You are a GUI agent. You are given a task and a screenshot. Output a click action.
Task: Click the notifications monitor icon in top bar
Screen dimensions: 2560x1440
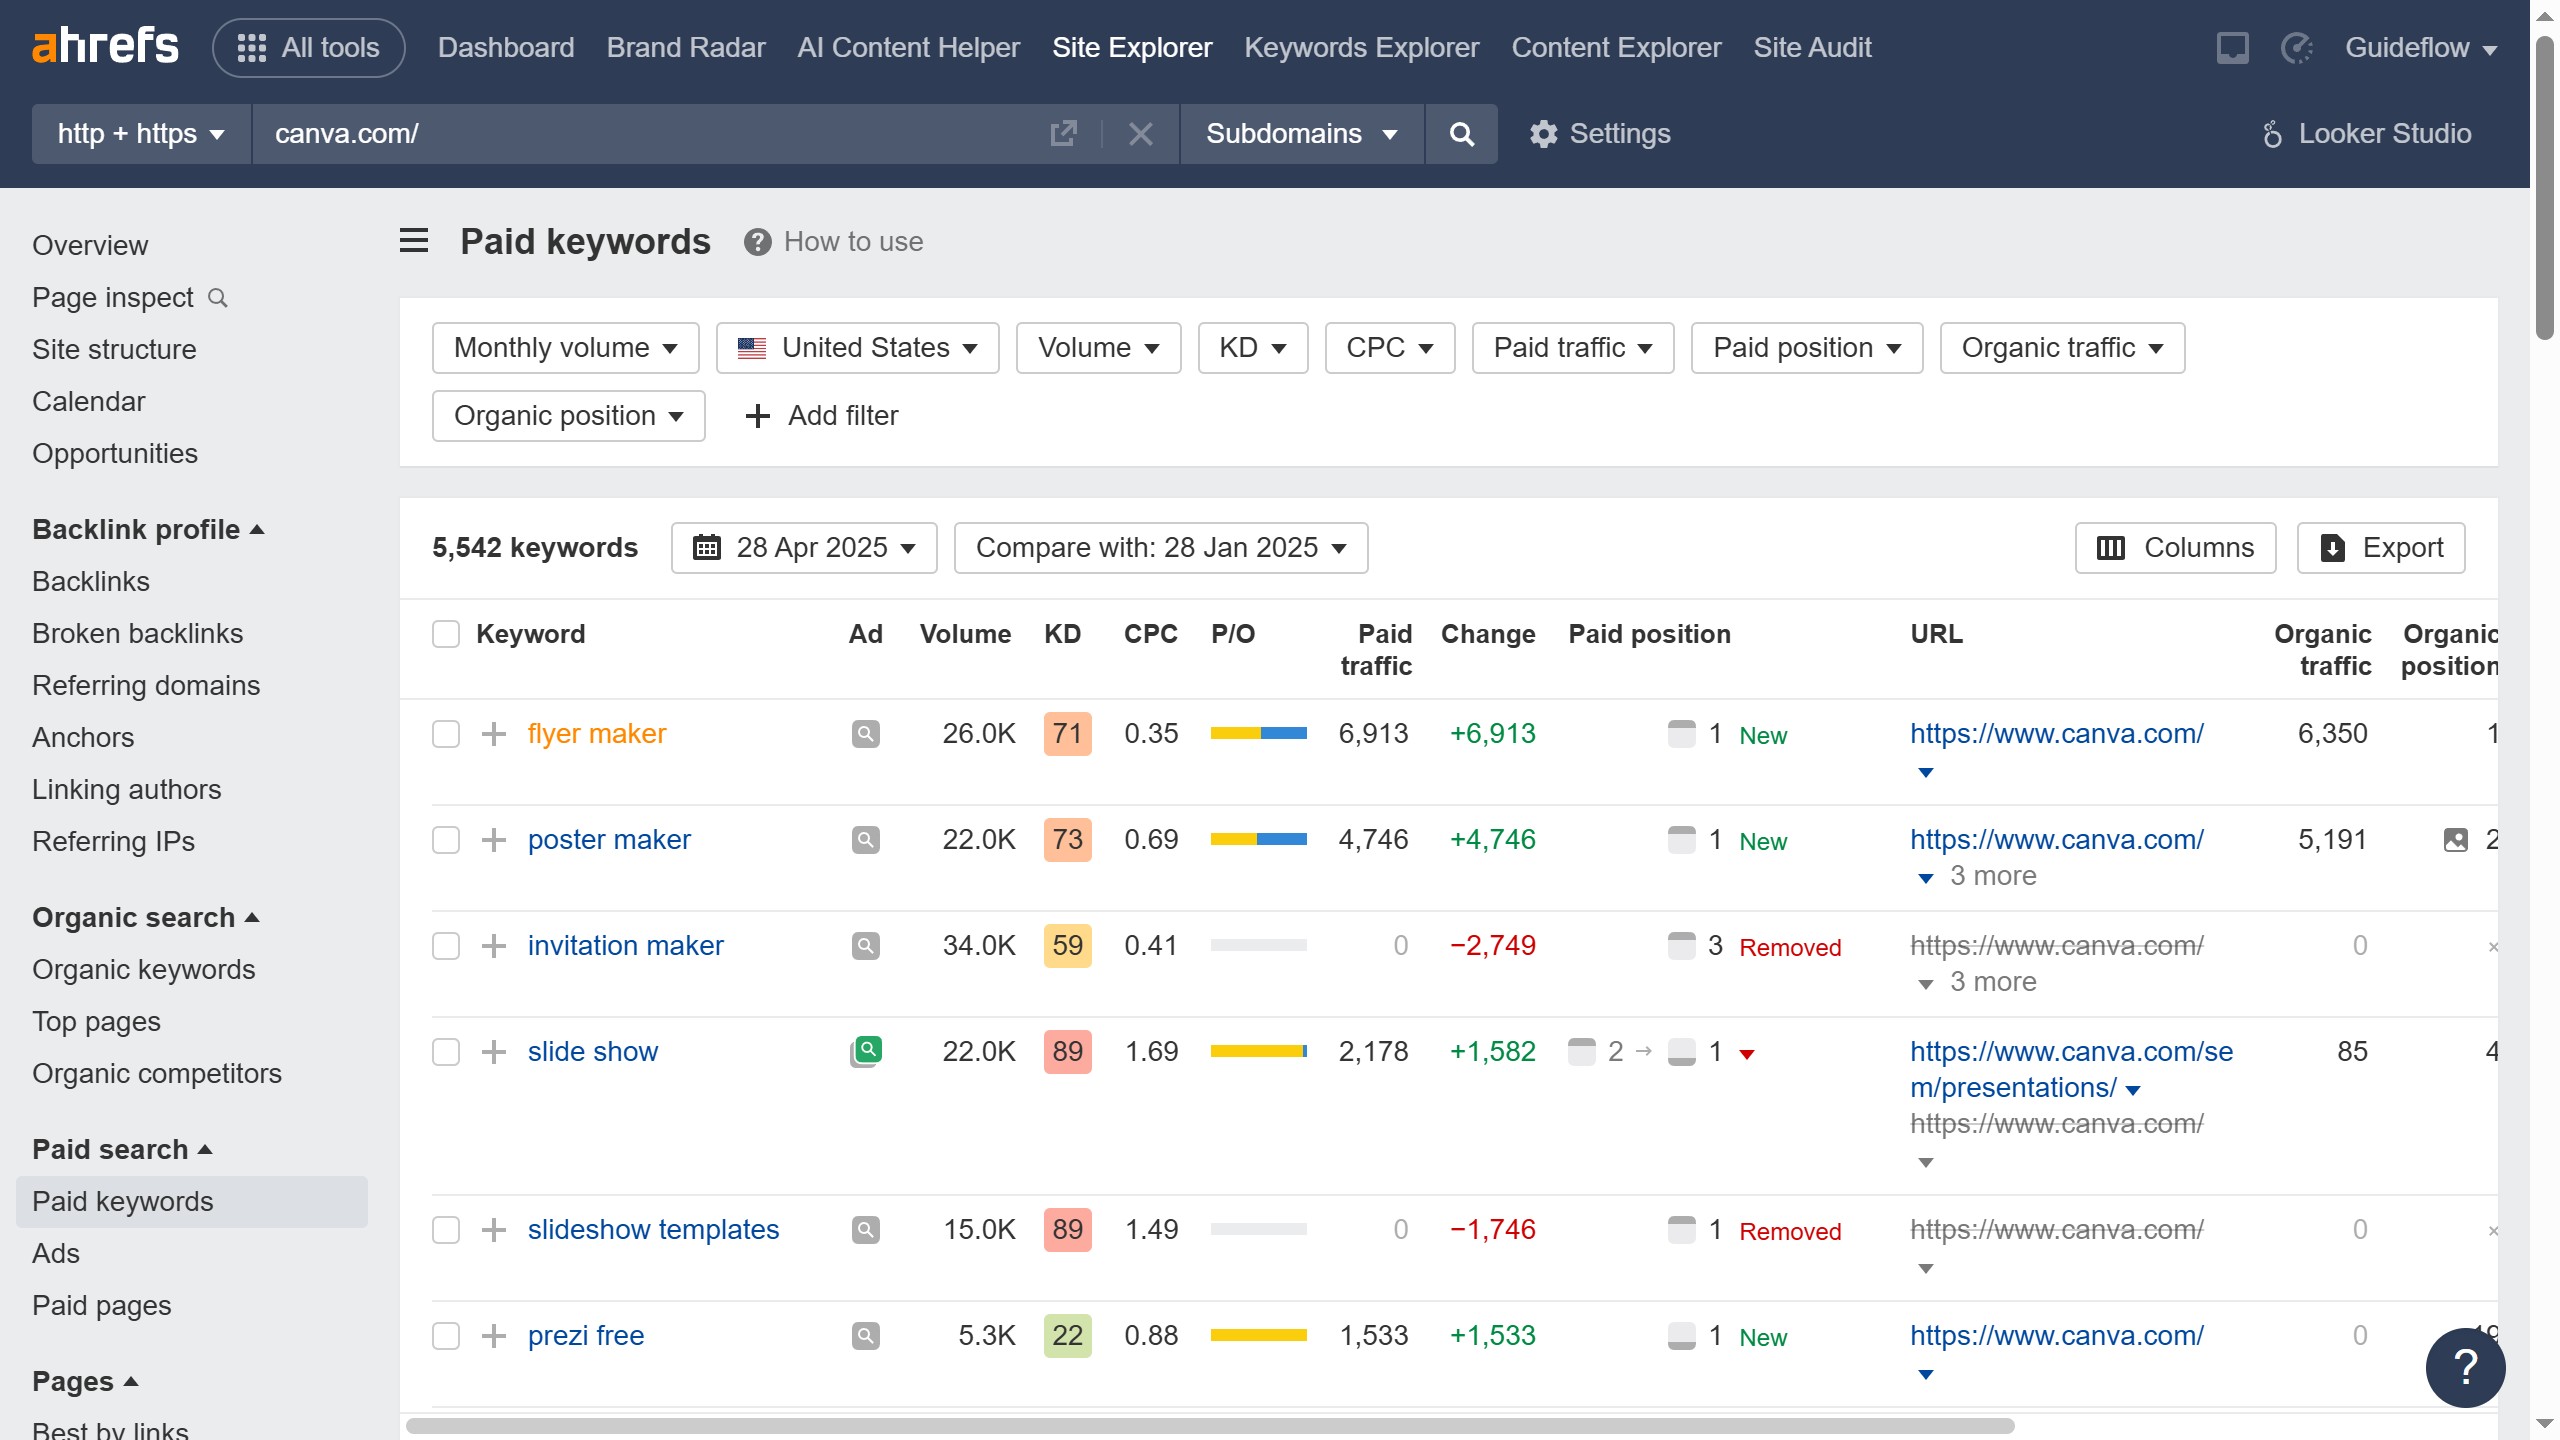2232,48
